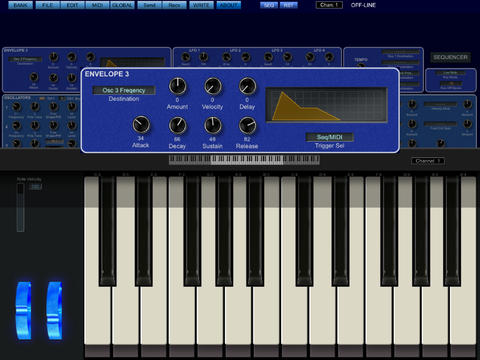Open the SEQUENCER panel button
Screen dimensions: 480x360
[x=450, y=57]
